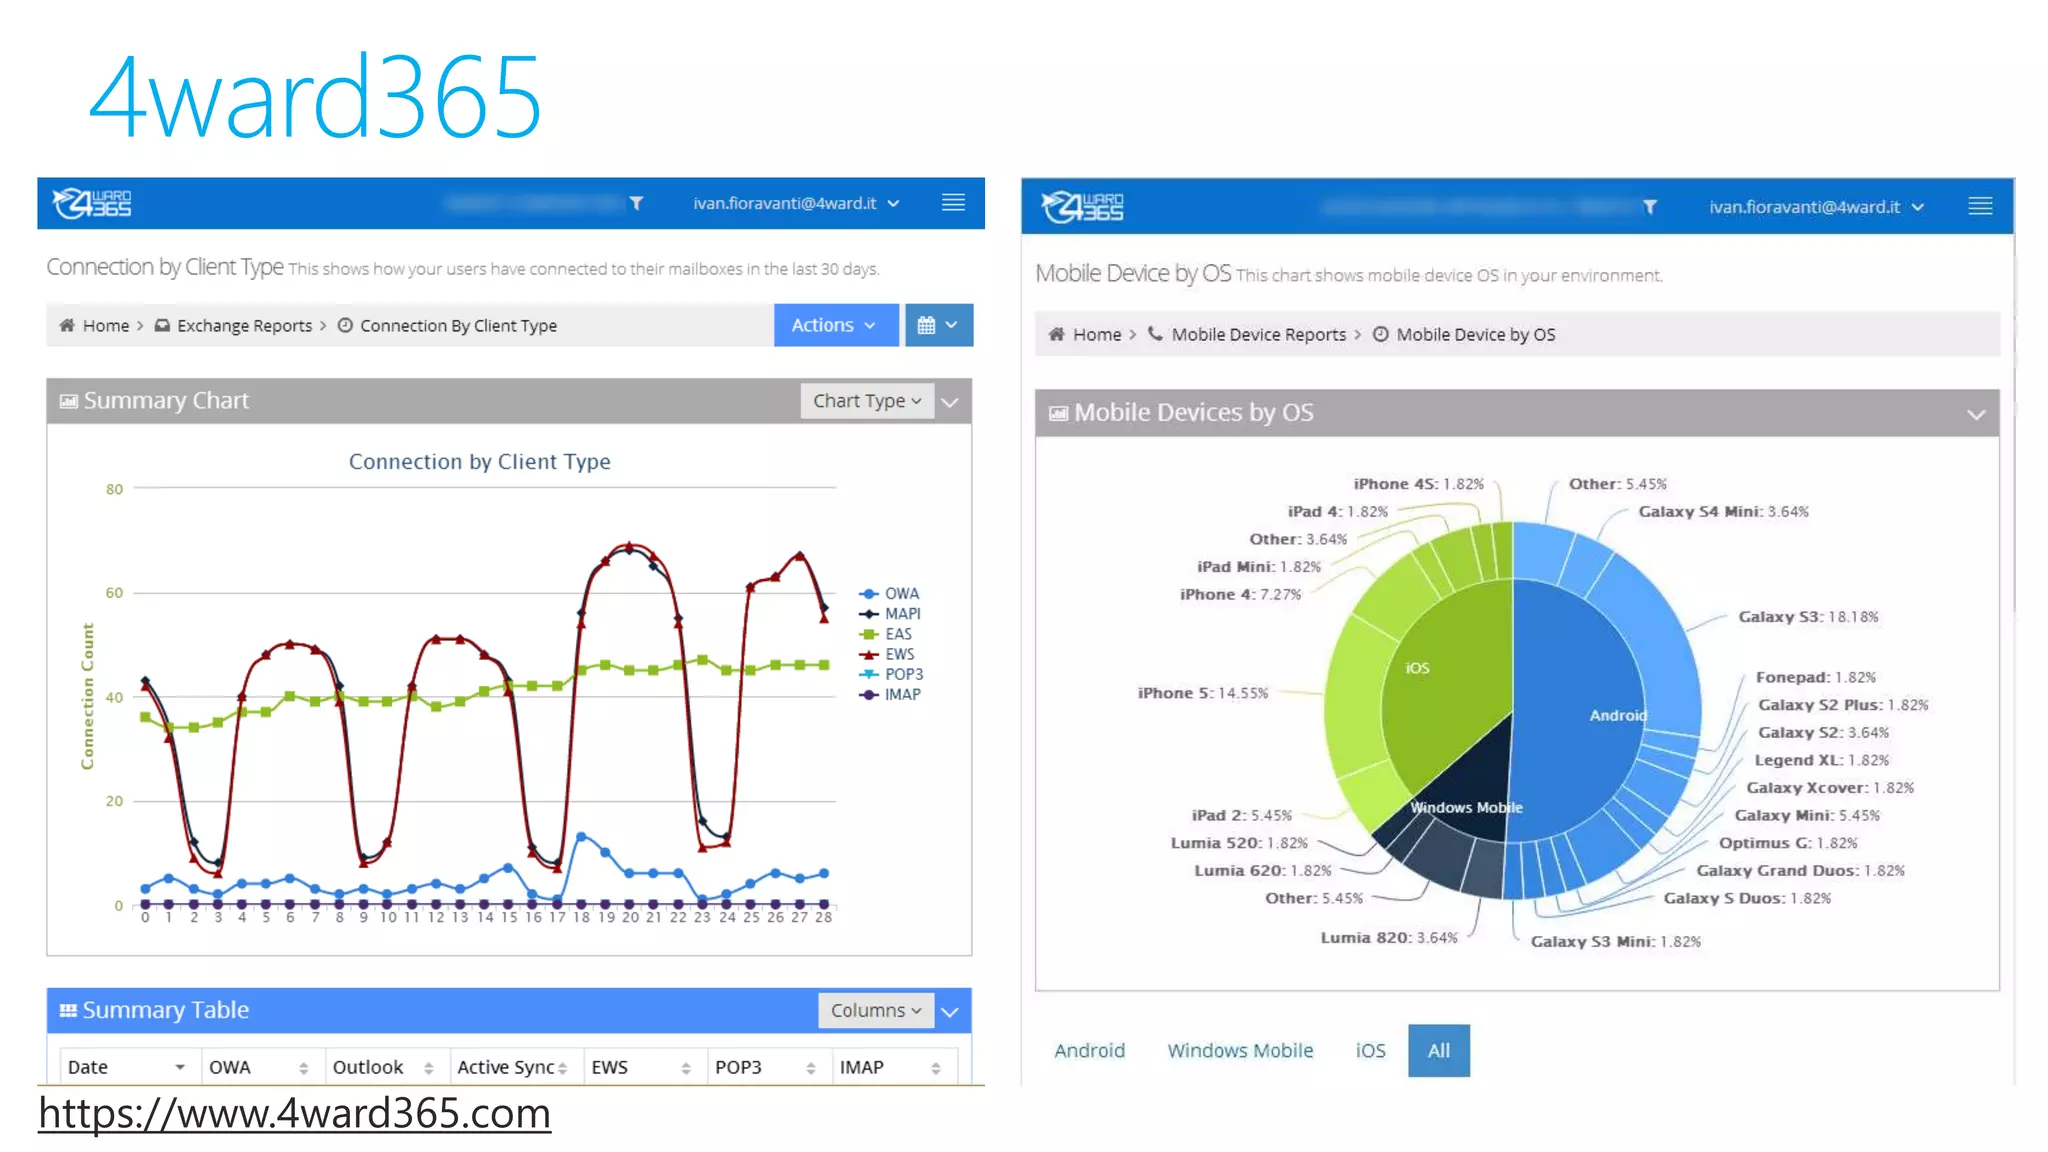Click the Home icon in Mobile Device breadcrumb
The width and height of the screenshot is (2048, 1152).
pos(1056,334)
